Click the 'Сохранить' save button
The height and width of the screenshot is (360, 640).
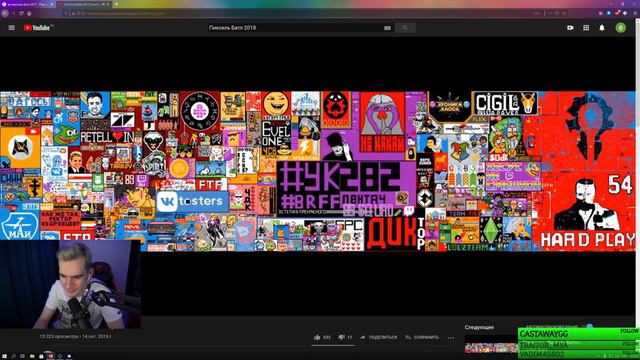click(422, 337)
